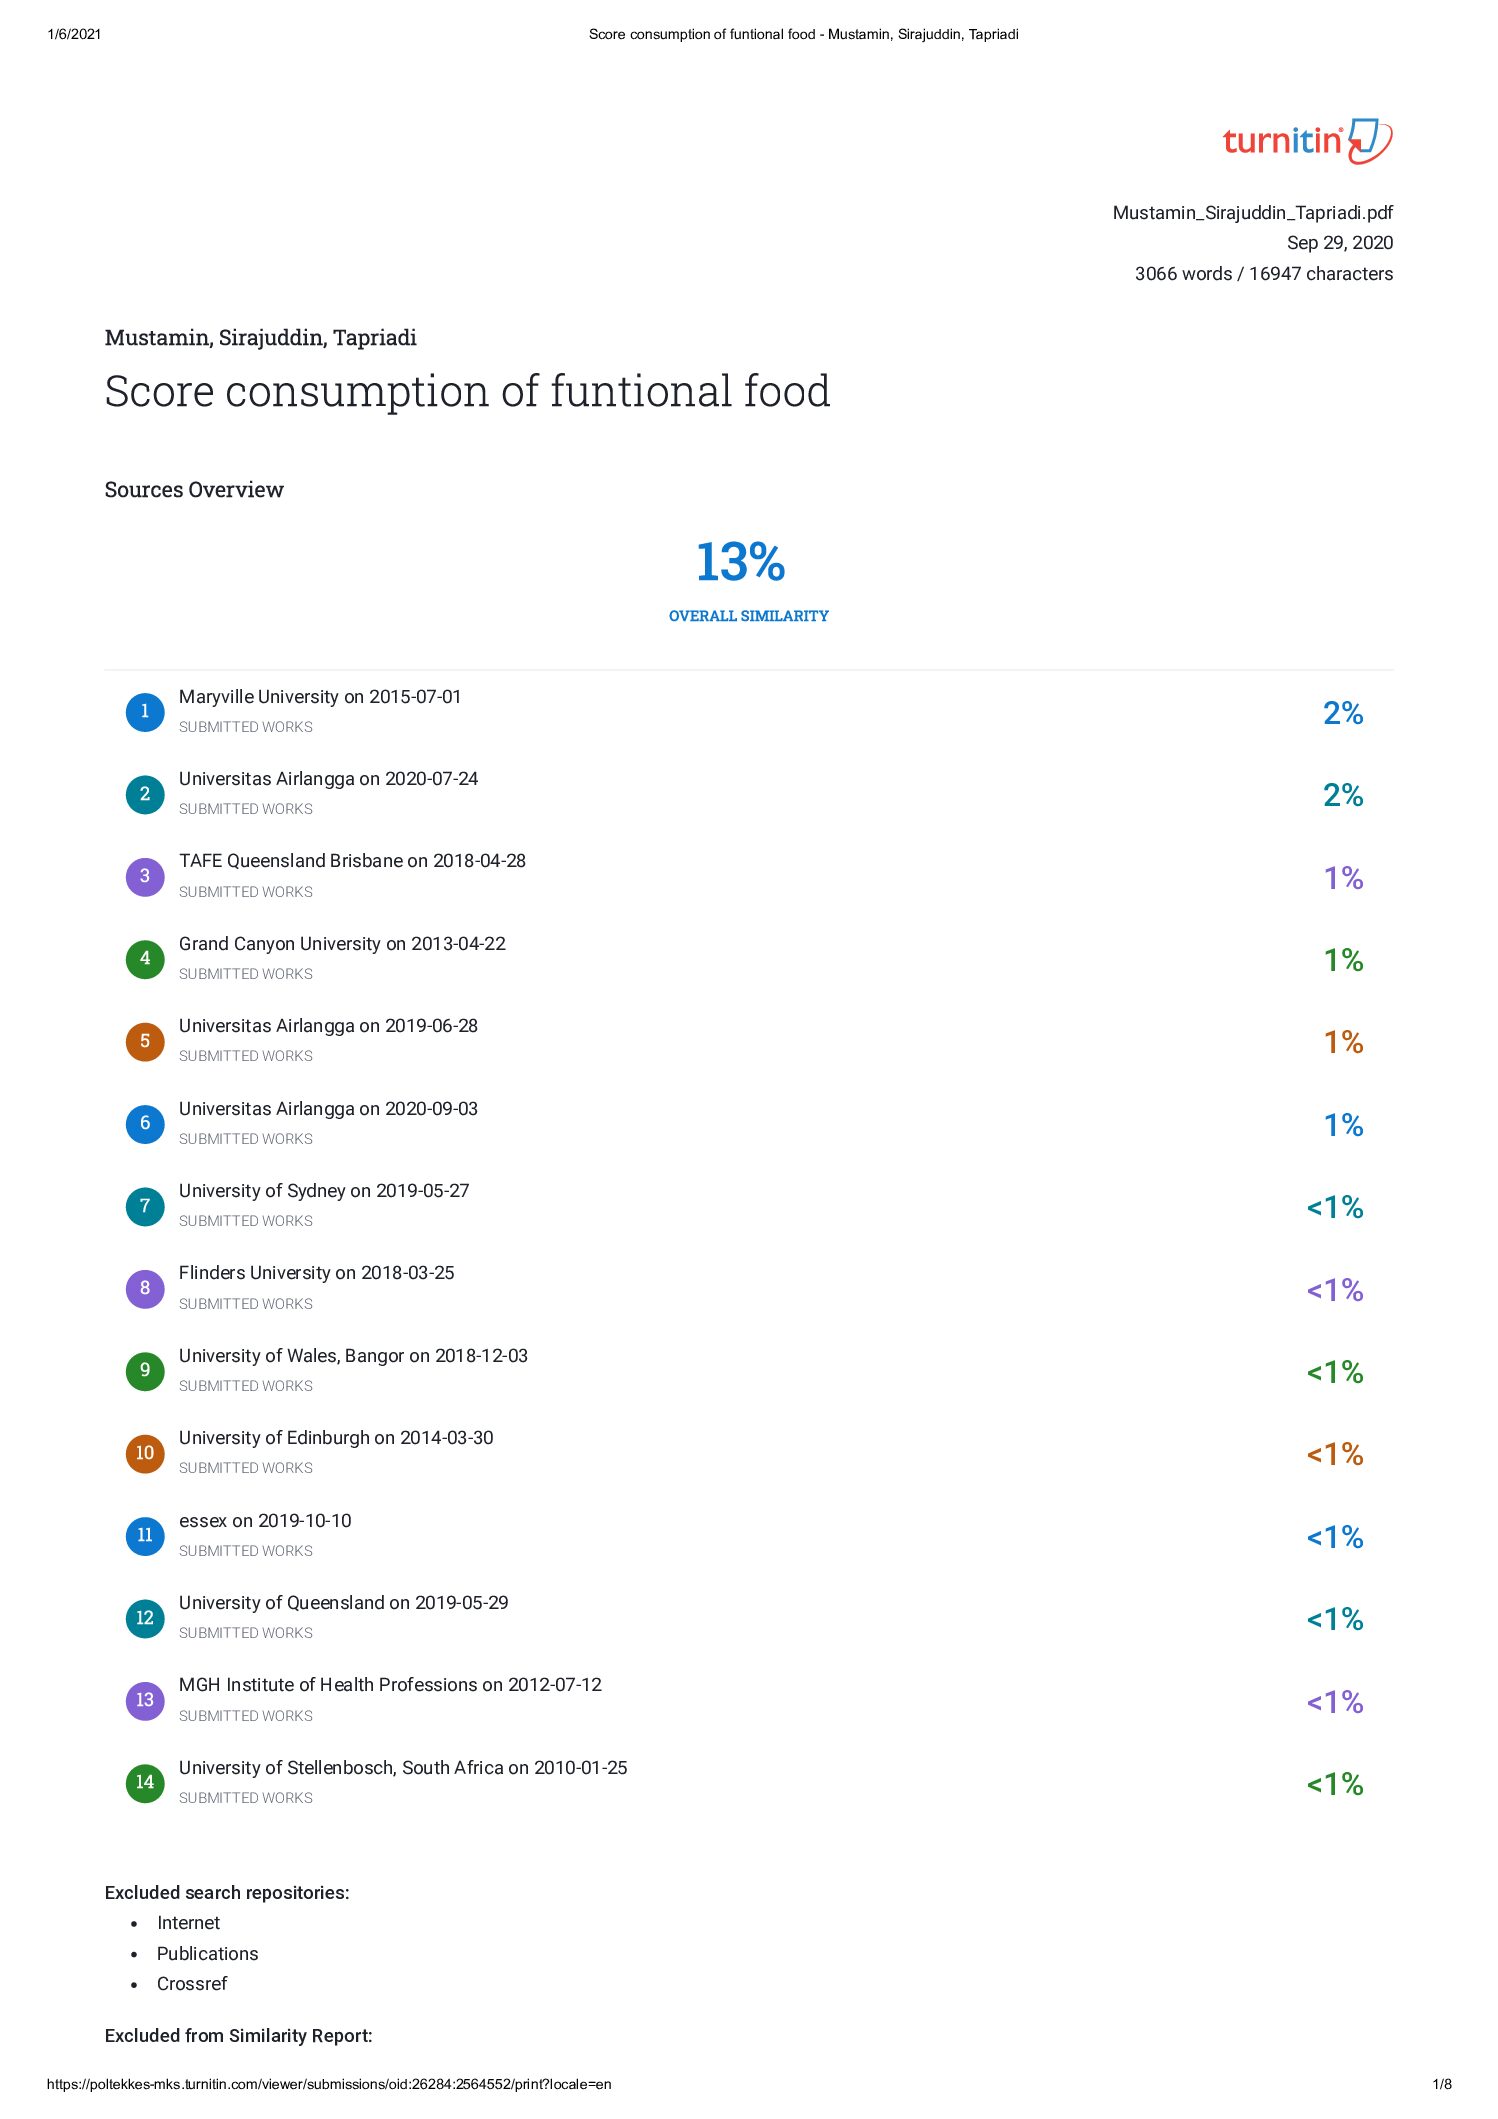Open Maryville University on 2015-07-01 source
The height and width of the screenshot is (2119, 1498).
(320, 697)
